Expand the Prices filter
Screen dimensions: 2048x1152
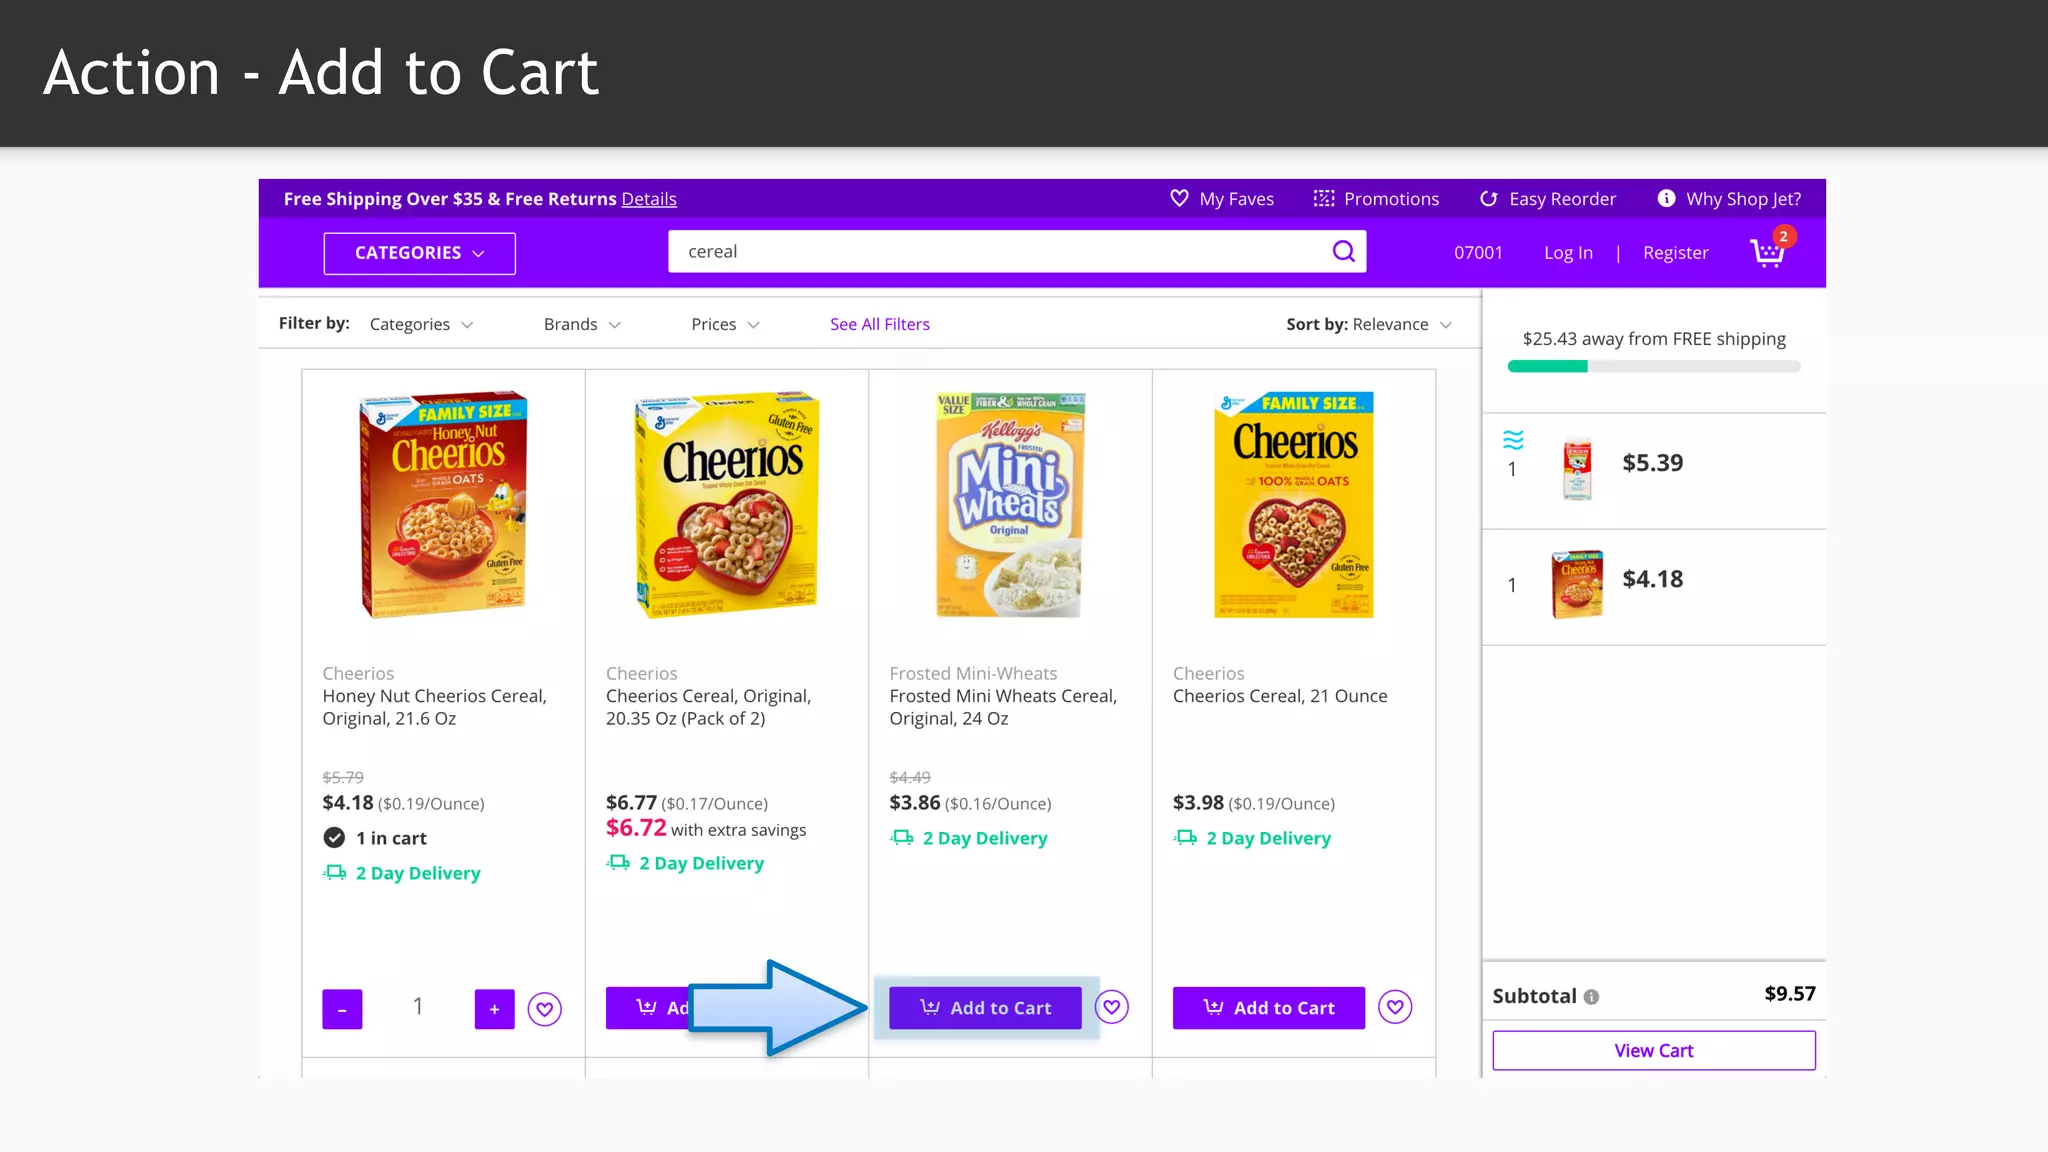(x=725, y=324)
